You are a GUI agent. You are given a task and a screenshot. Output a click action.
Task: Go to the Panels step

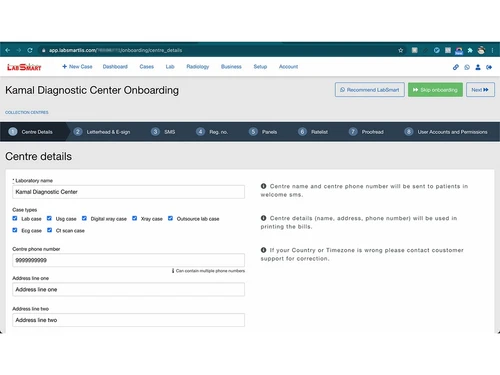tap(269, 132)
